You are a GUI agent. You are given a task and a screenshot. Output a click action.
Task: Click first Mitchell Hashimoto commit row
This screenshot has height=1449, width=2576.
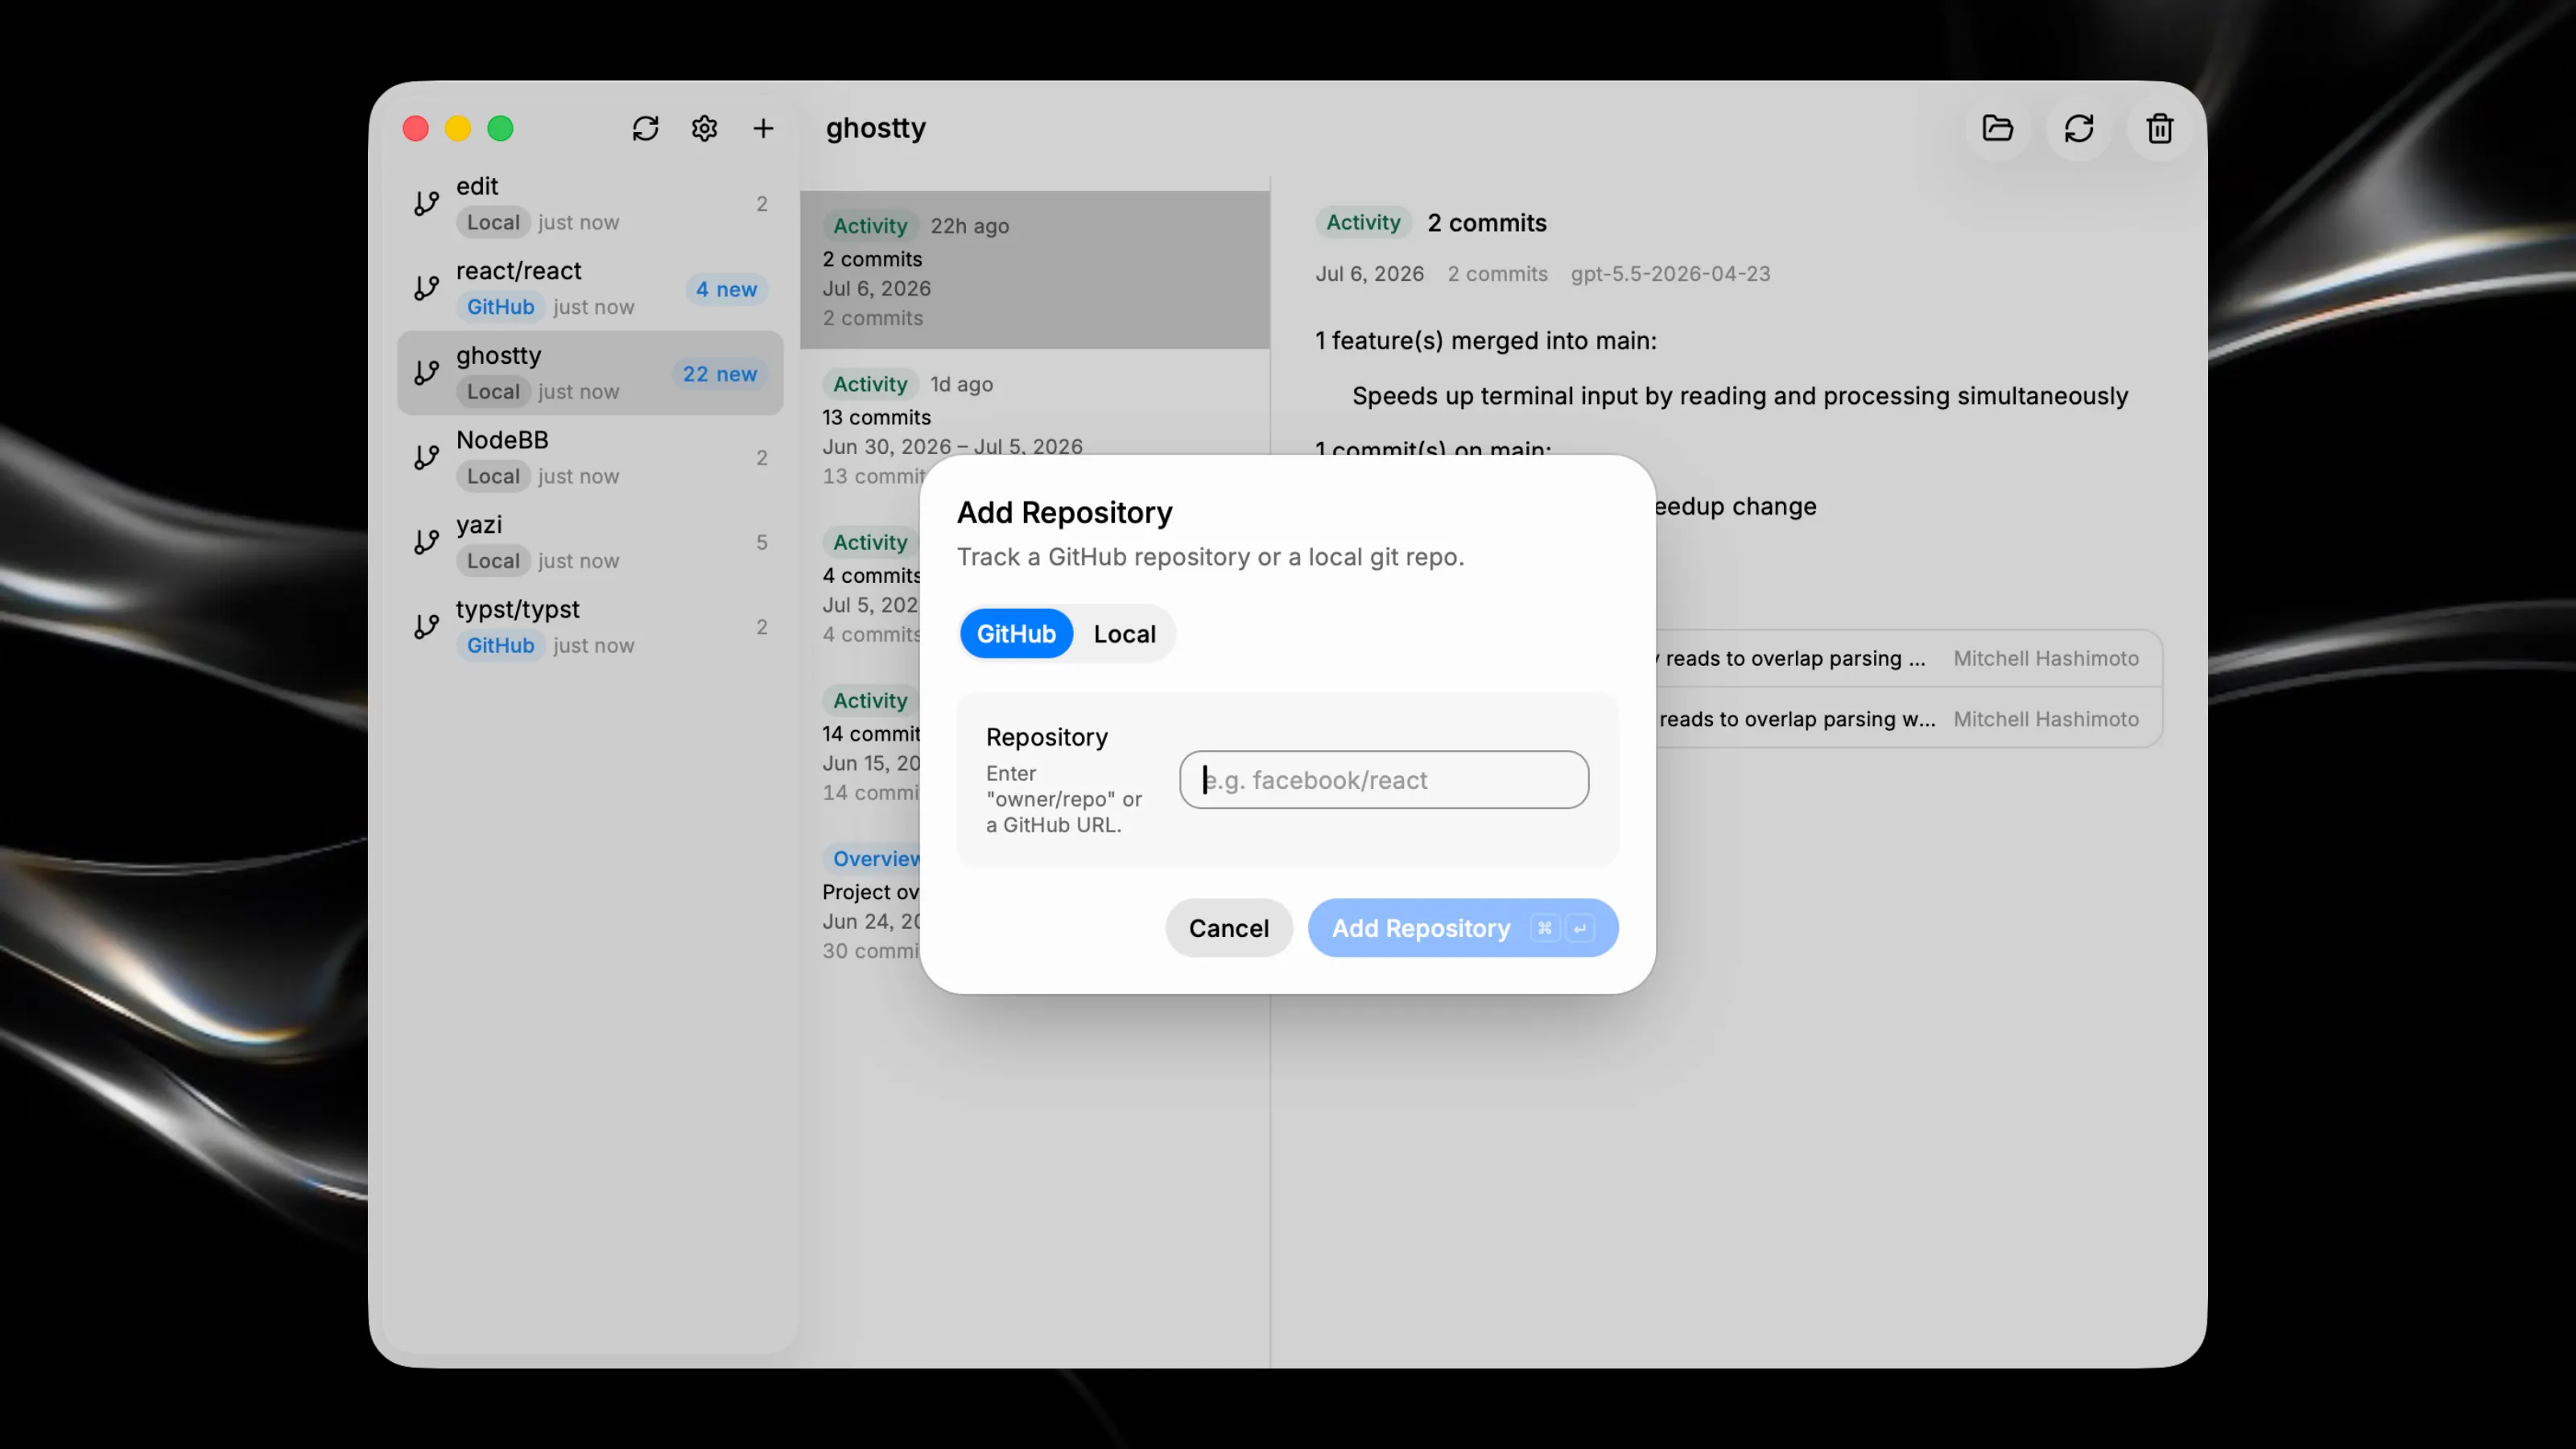click(x=1909, y=658)
